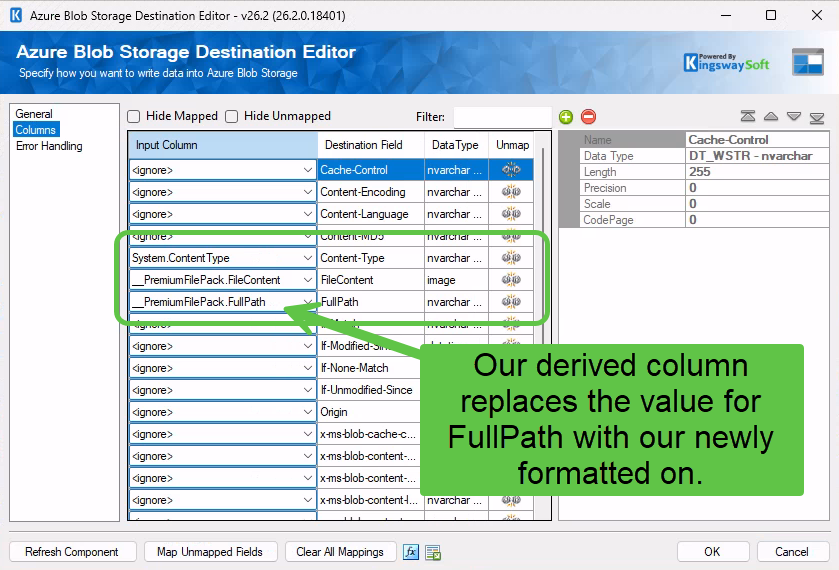Screen dimensions: 839x570
Task: Move item to bottom arrow icon
Action: click(817, 117)
